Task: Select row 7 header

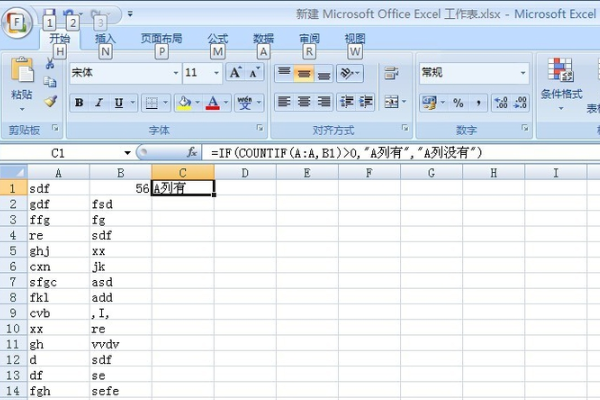Action: pyautogui.click(x=13, y=282)
